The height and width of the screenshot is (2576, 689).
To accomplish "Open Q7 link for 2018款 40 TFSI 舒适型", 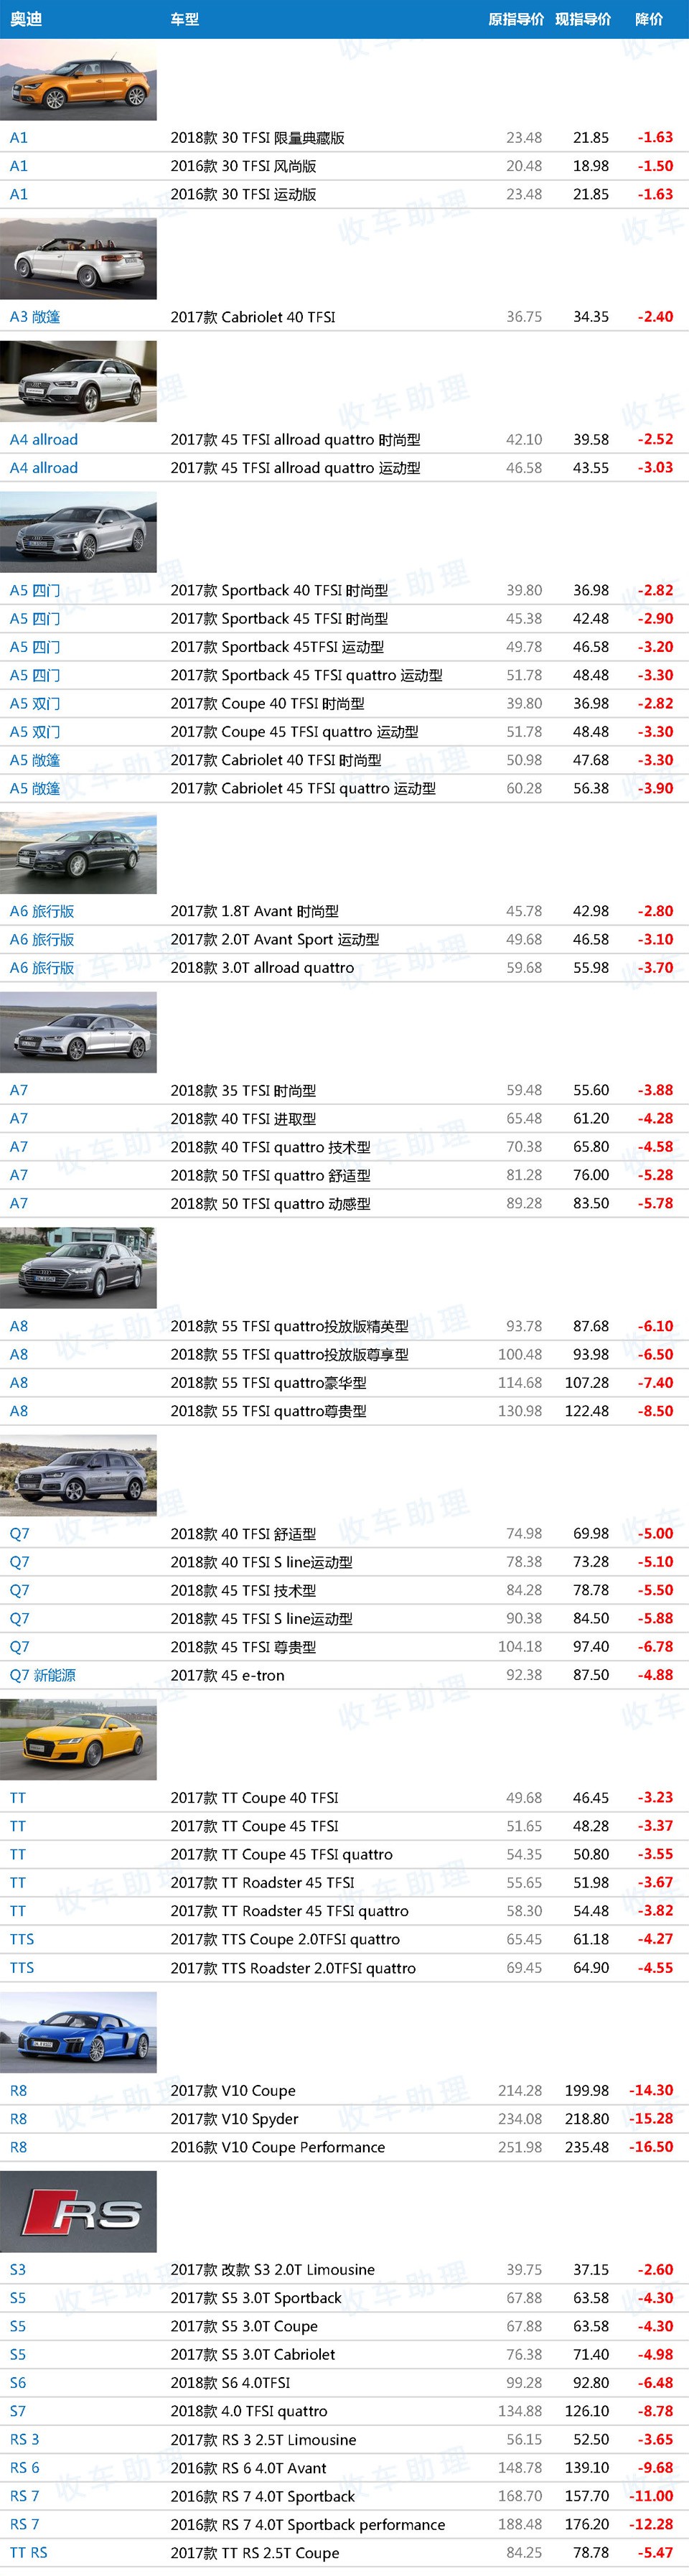I will [19, 1534].
